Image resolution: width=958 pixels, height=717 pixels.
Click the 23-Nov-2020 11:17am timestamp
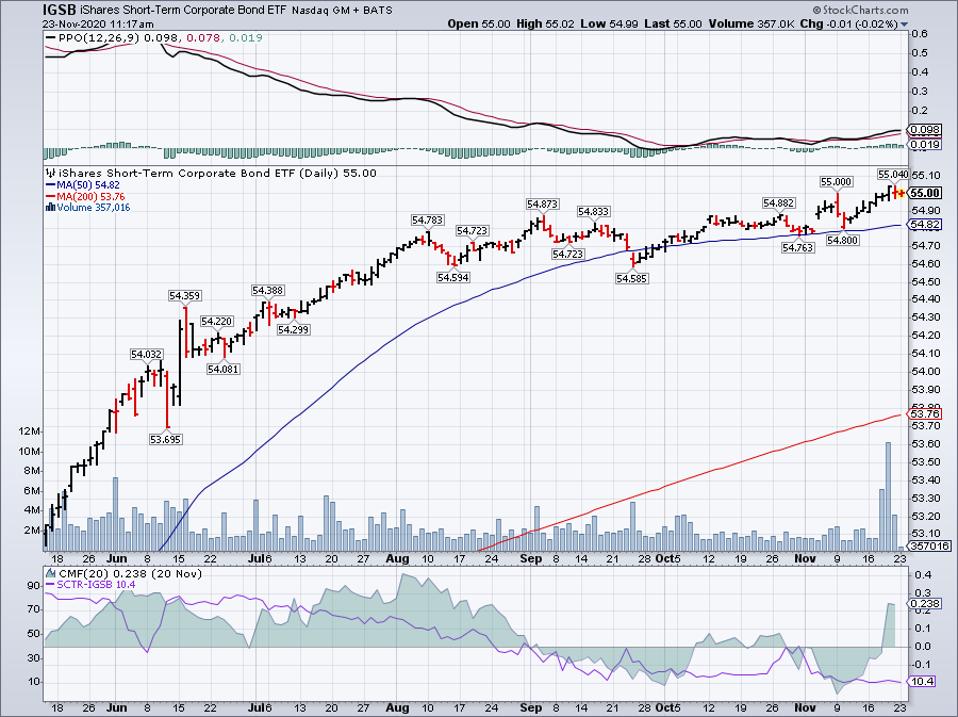[98, 24]
